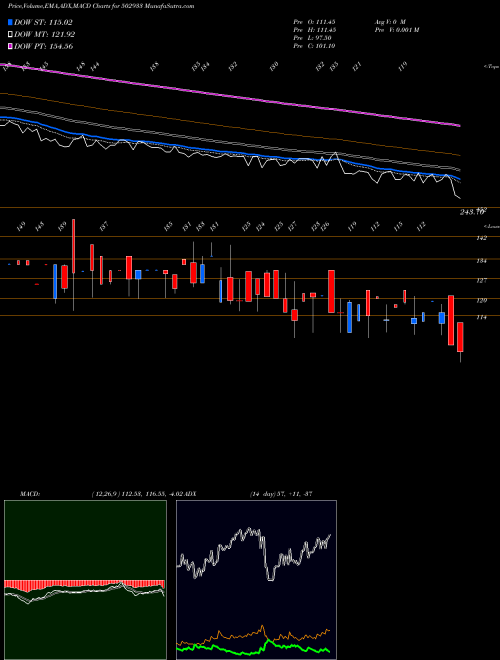This screenshot has width=500, height=660.
Task: Click the Pre H: 111.45 value
Action: 314,30
